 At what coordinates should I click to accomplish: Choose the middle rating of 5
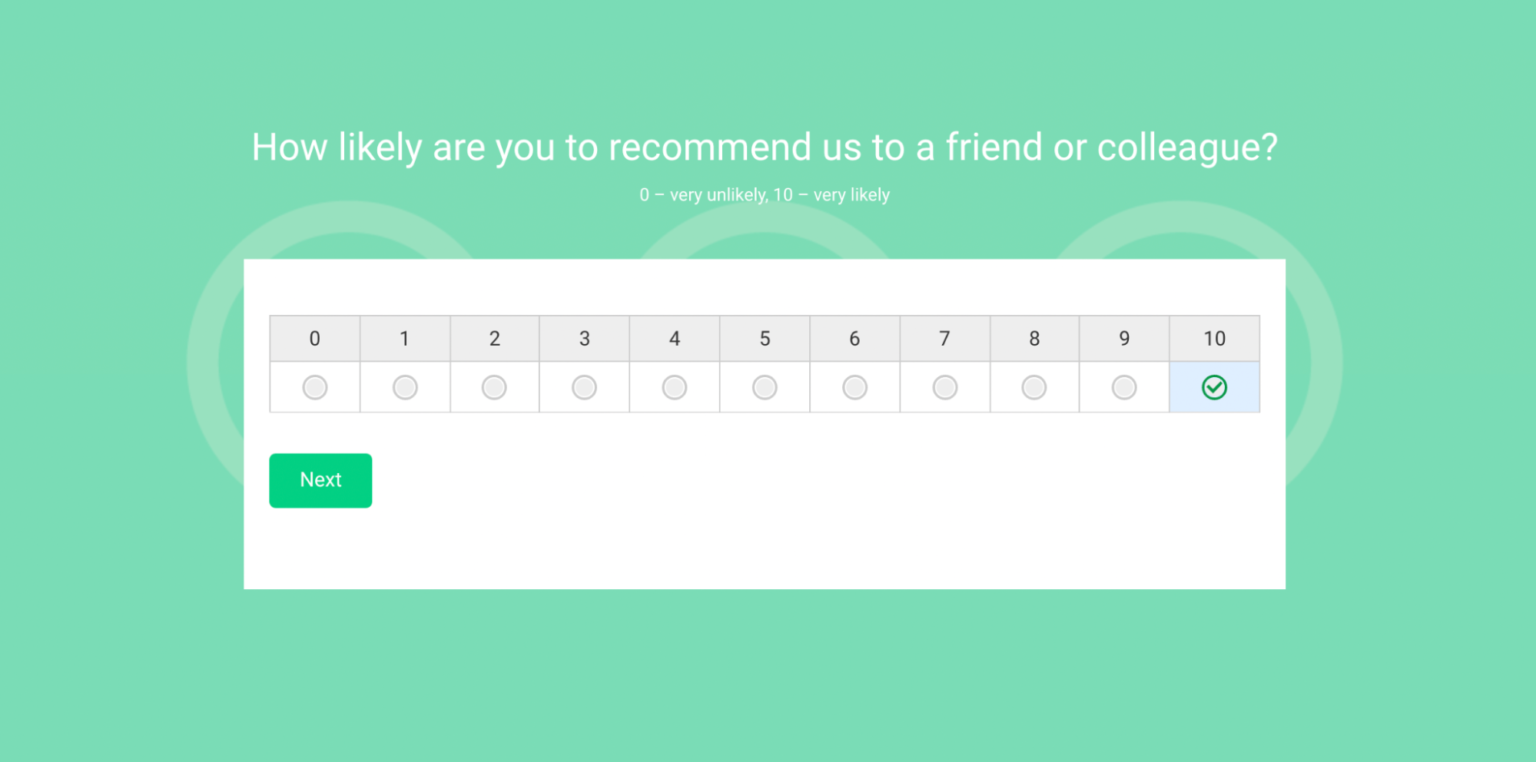point(764,387)
